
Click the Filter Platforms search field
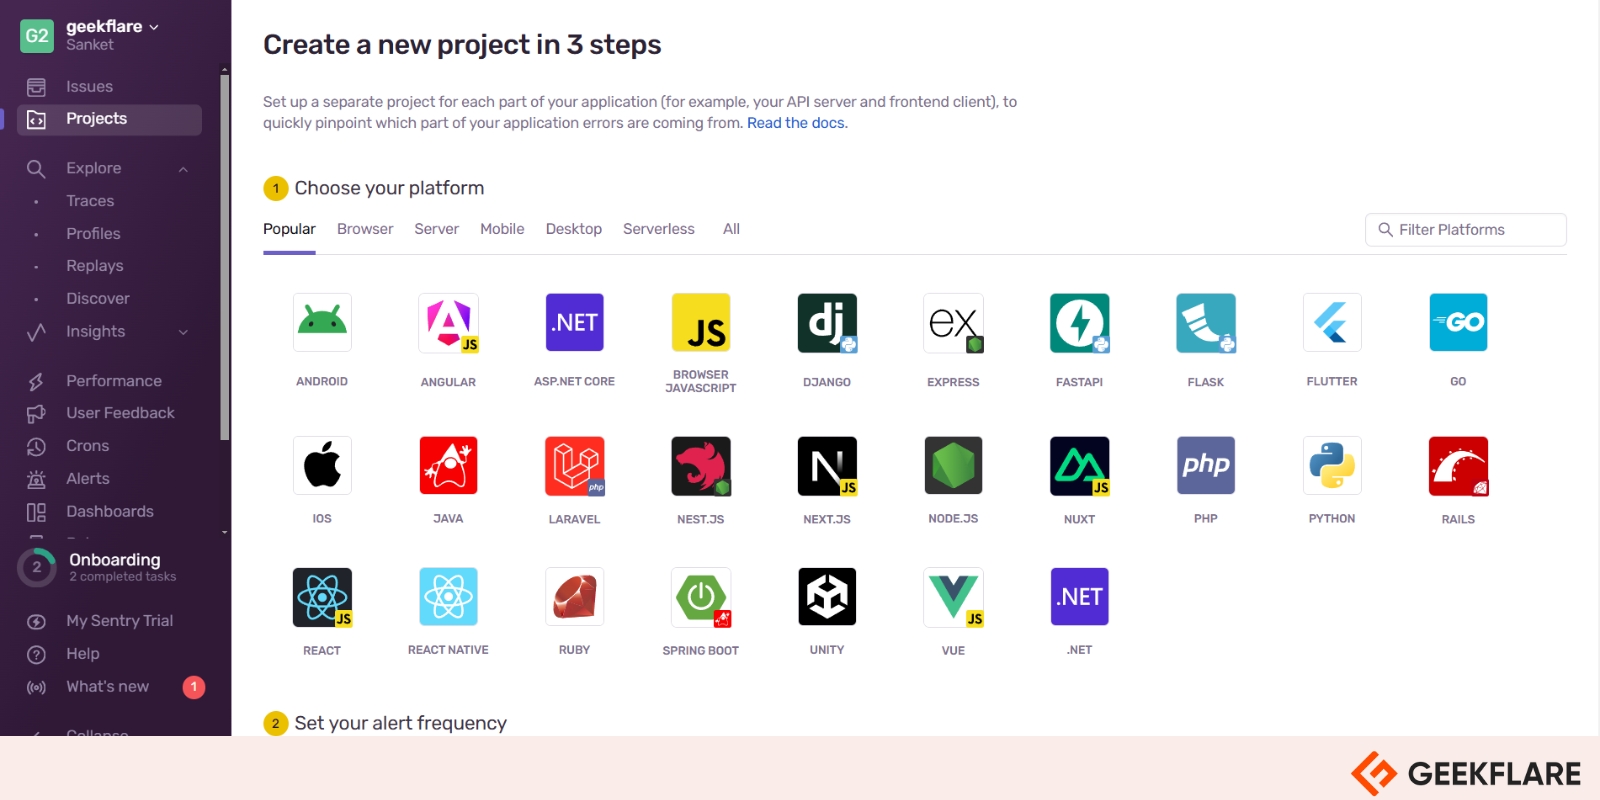[1465, 230]
